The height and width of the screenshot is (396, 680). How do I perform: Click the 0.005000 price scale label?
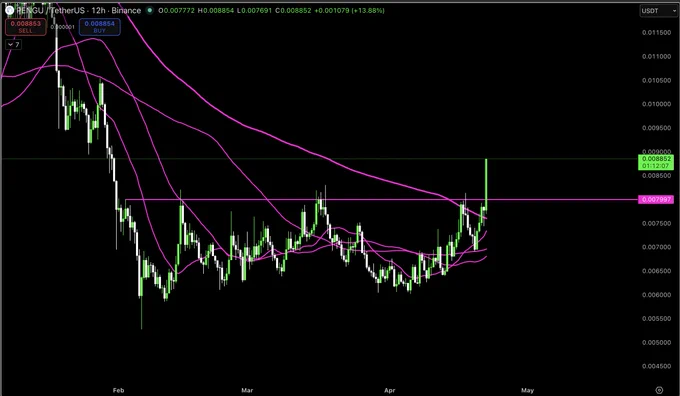tap(656, 343)
